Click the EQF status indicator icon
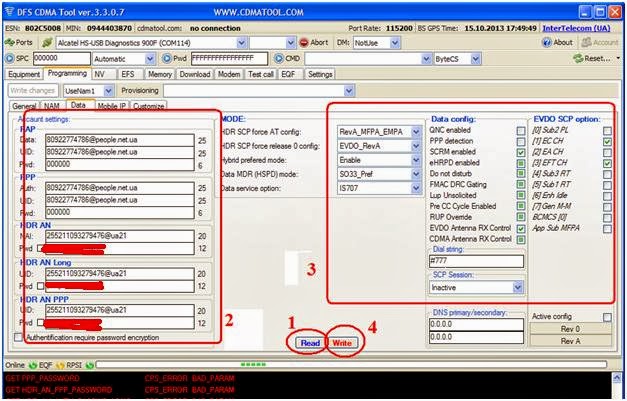627x401 pixels. 60,365
